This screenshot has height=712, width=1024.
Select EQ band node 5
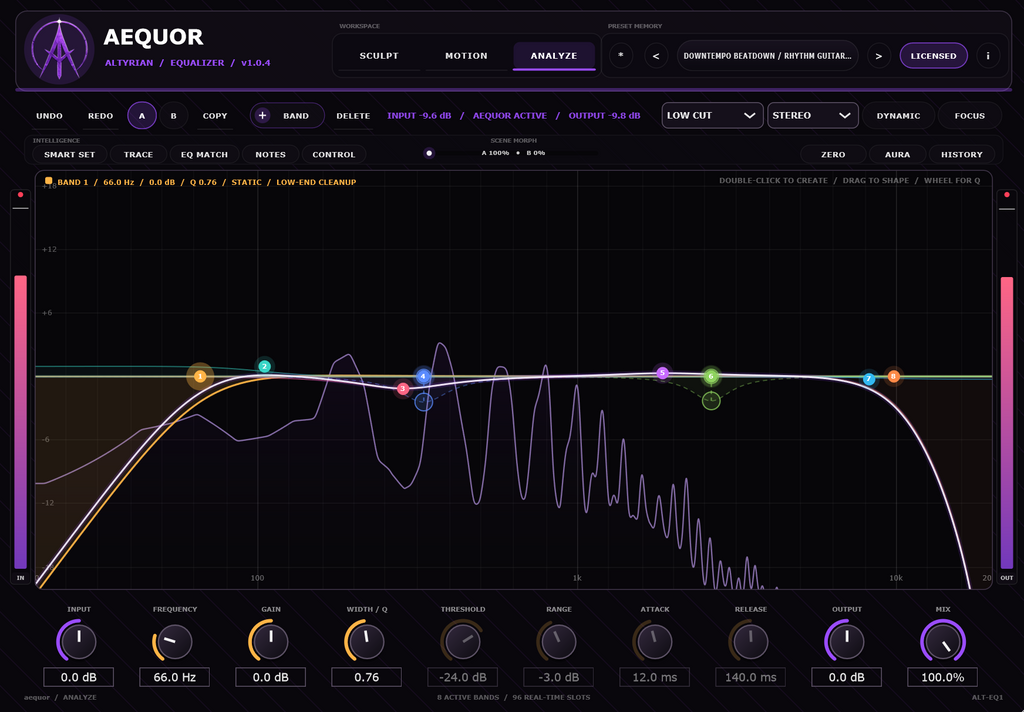coord(662,373)
